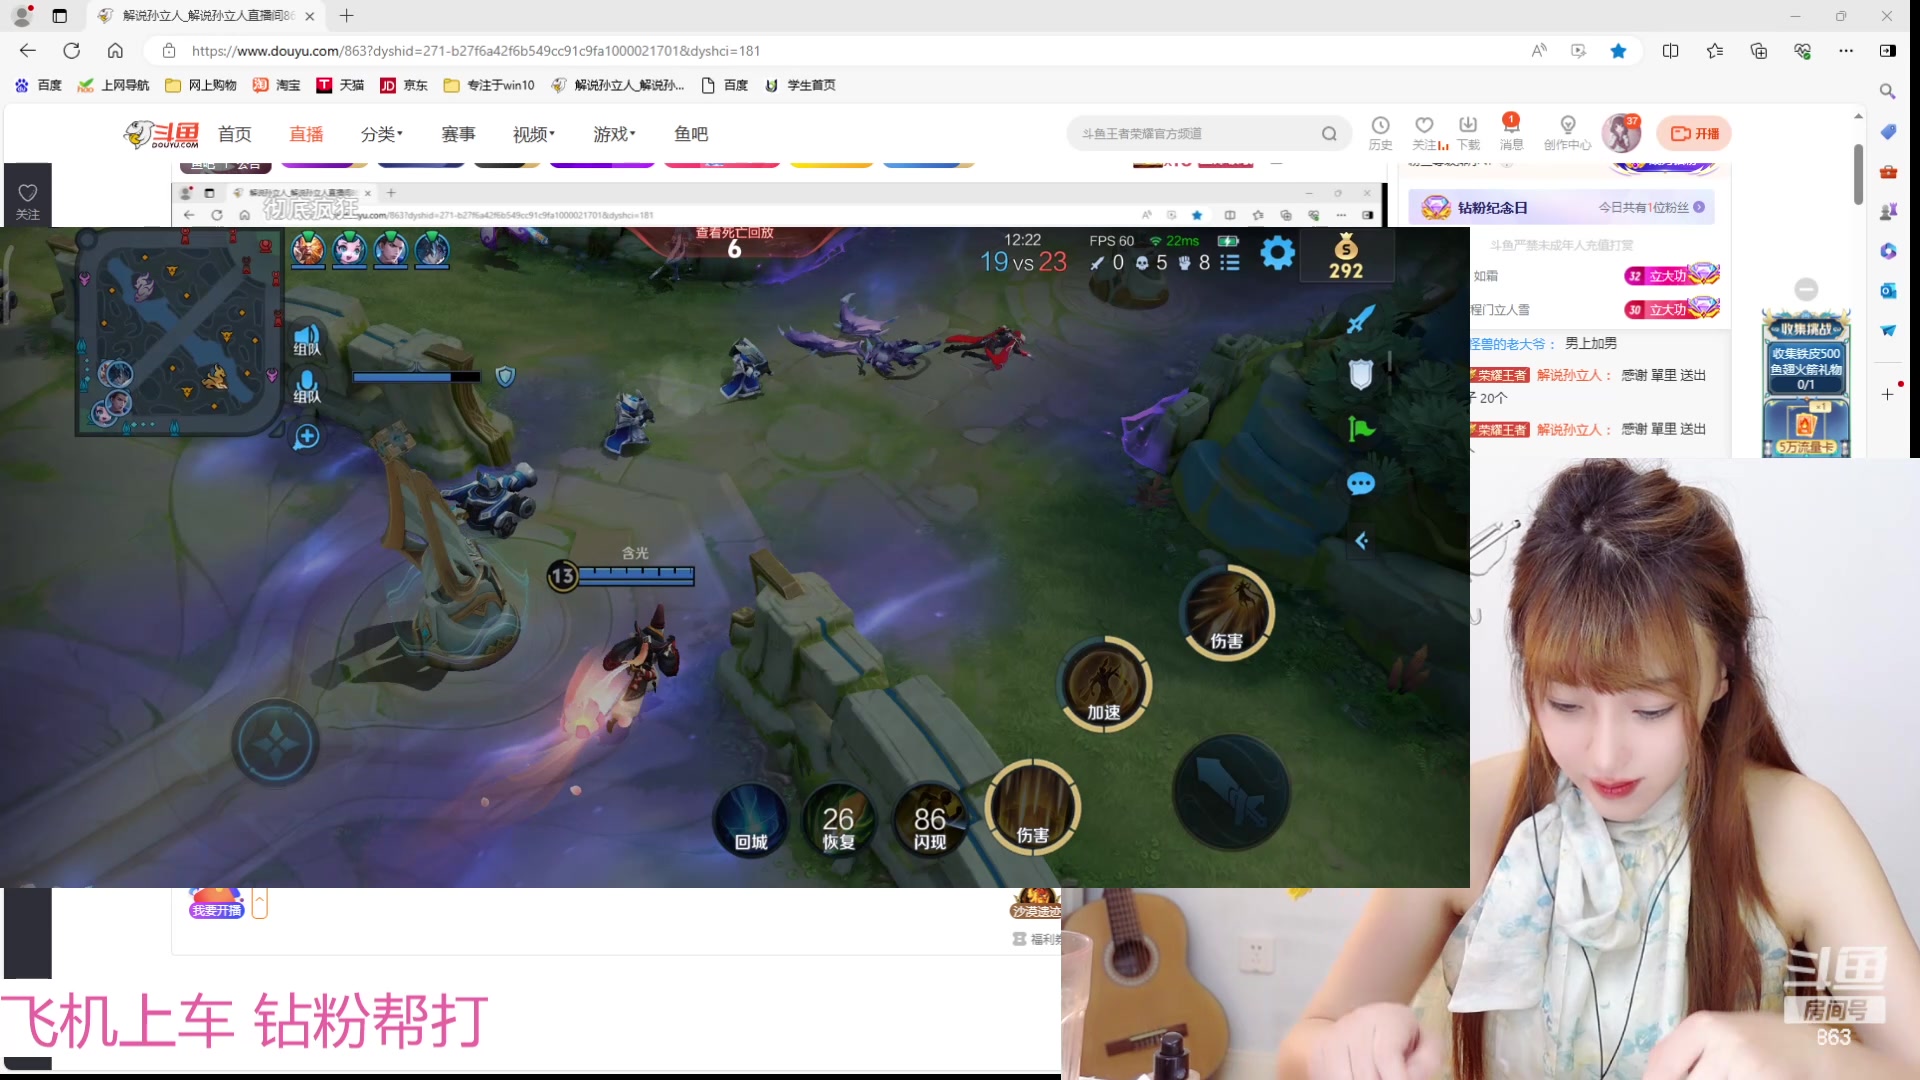Expand the 分类 category dropdown
The width and height of the screenshot is (1920, 1080).
[382, 134]
